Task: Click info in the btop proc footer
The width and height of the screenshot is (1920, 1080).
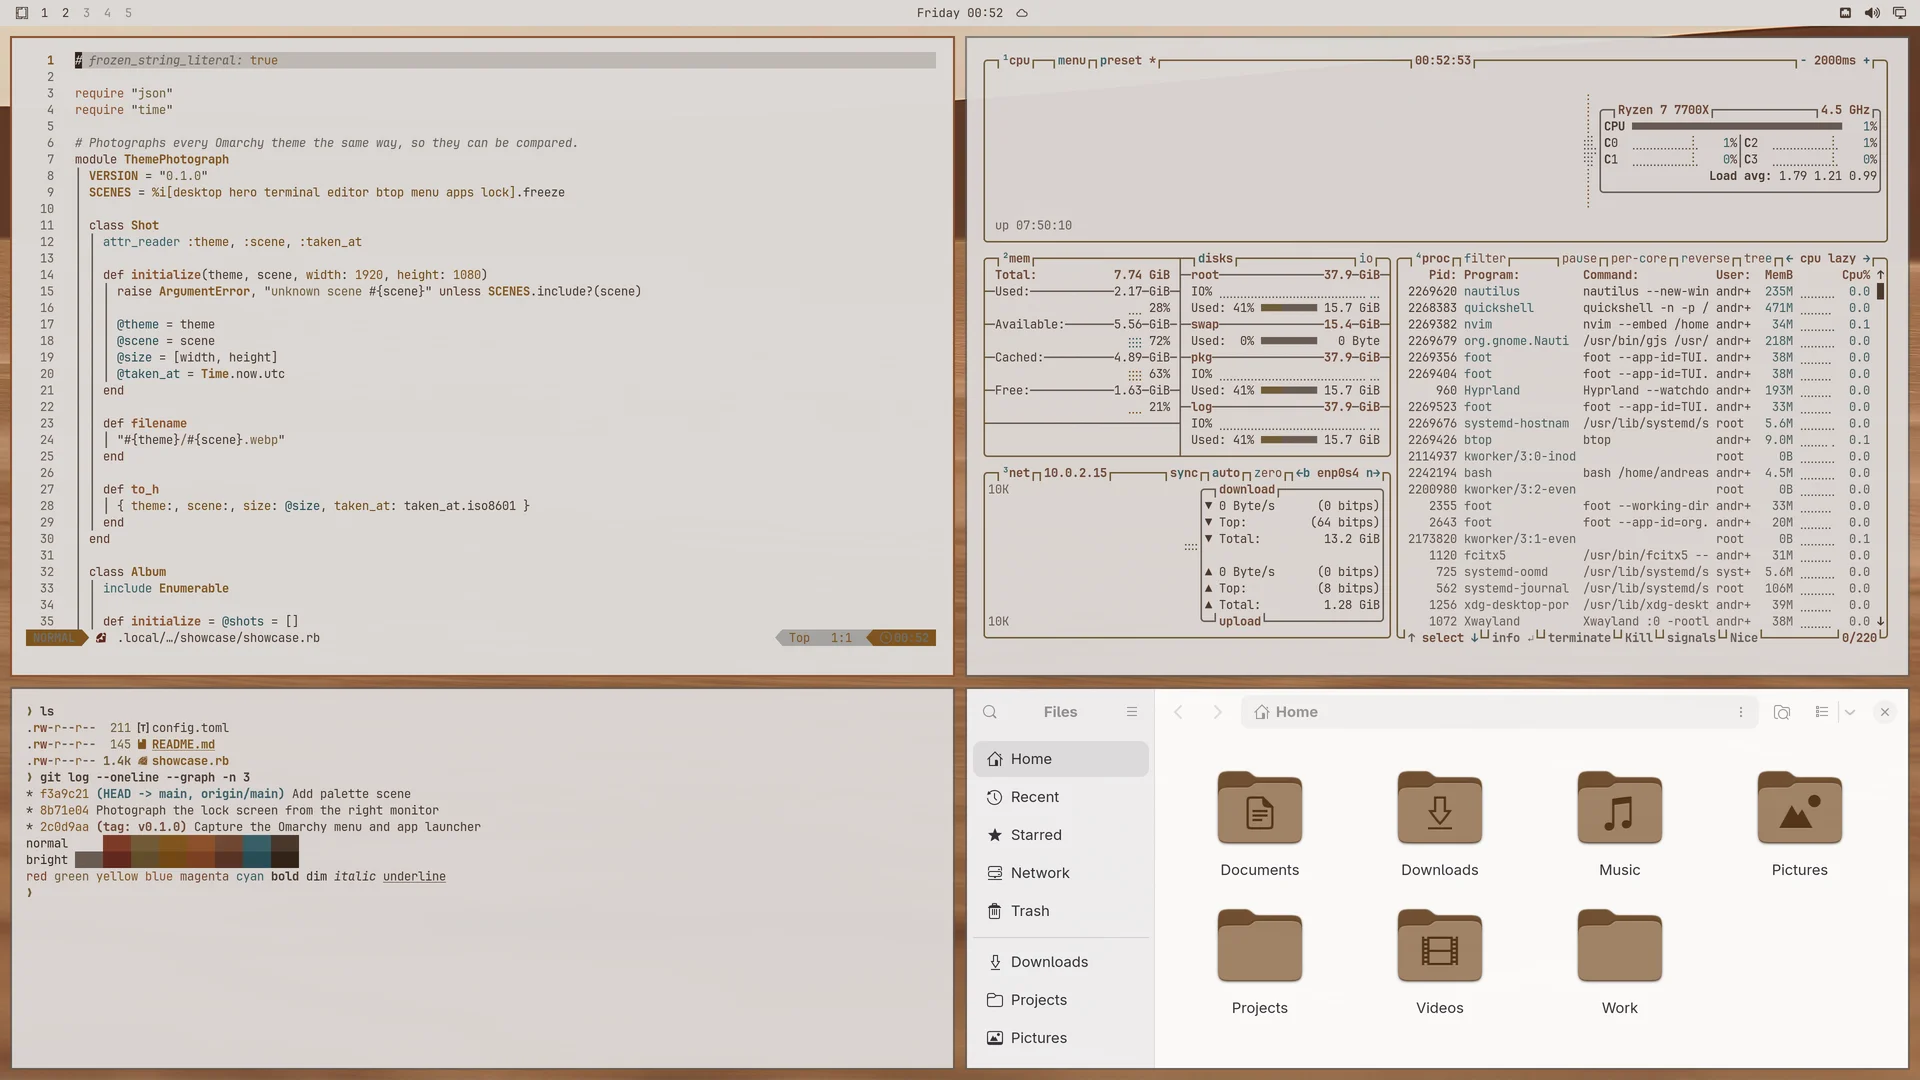Action: (1506, 638)
